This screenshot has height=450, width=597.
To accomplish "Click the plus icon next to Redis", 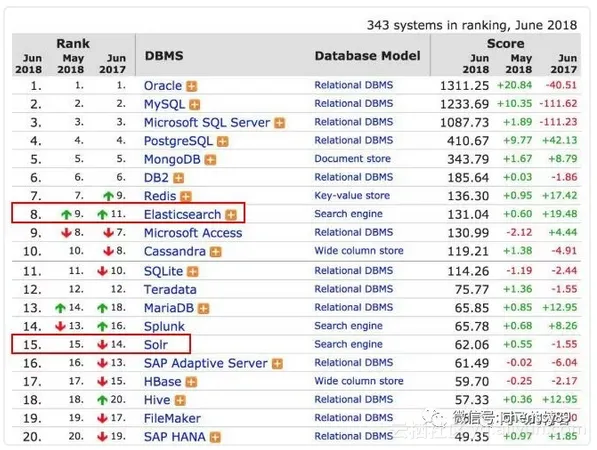I will tap(186, 196).
